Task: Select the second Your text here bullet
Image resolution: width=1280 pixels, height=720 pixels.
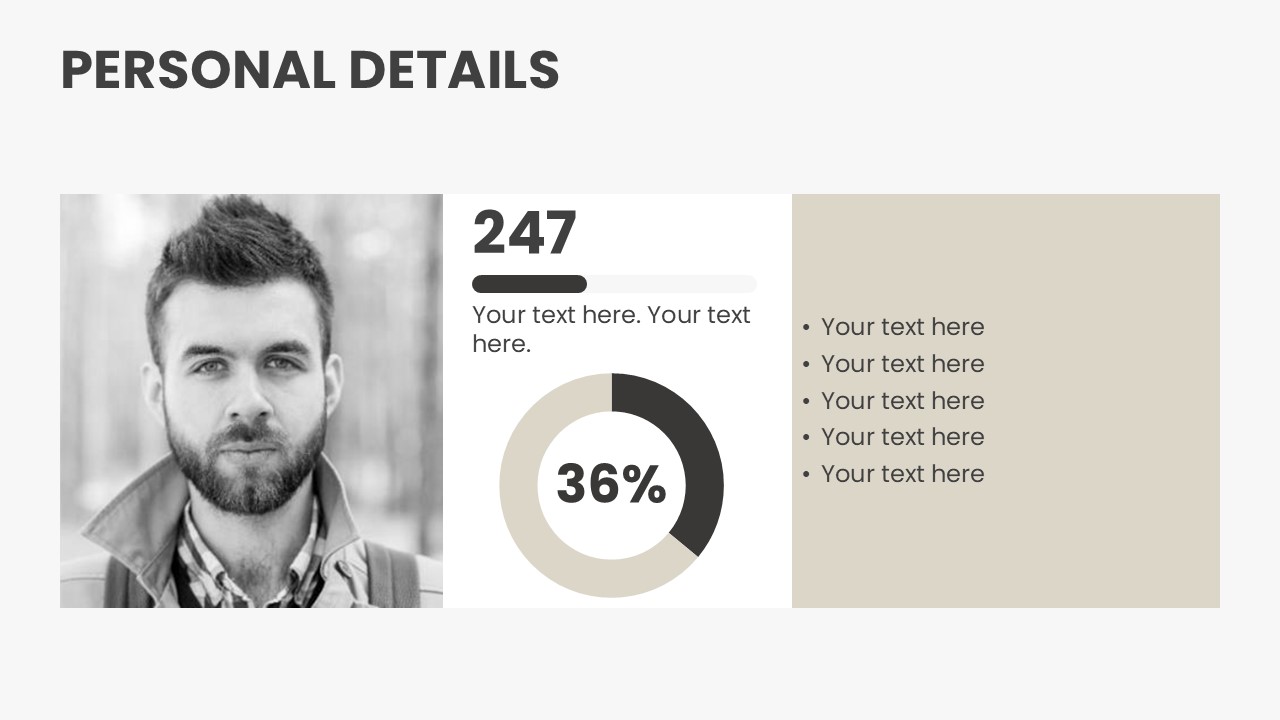Action: pos(902,364)
